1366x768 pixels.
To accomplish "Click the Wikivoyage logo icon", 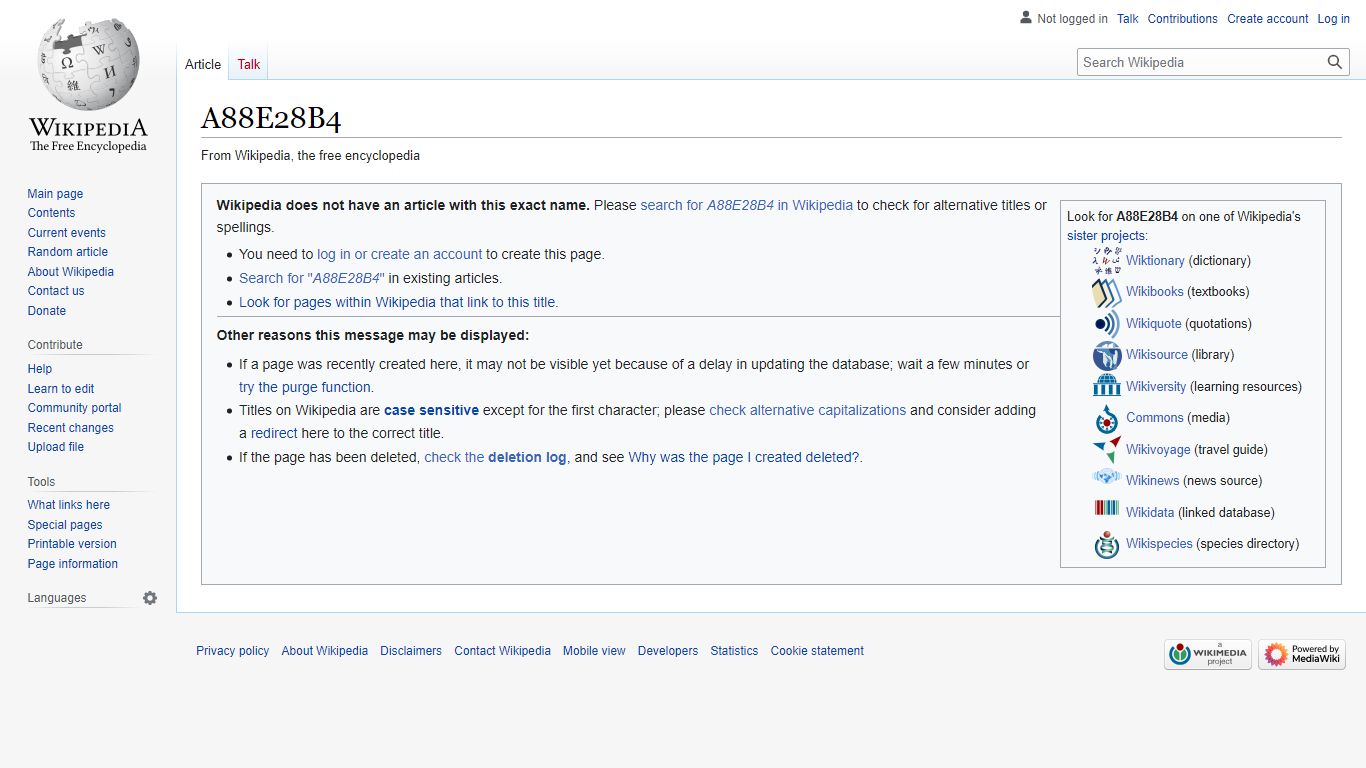I will tap(1107, 450).
